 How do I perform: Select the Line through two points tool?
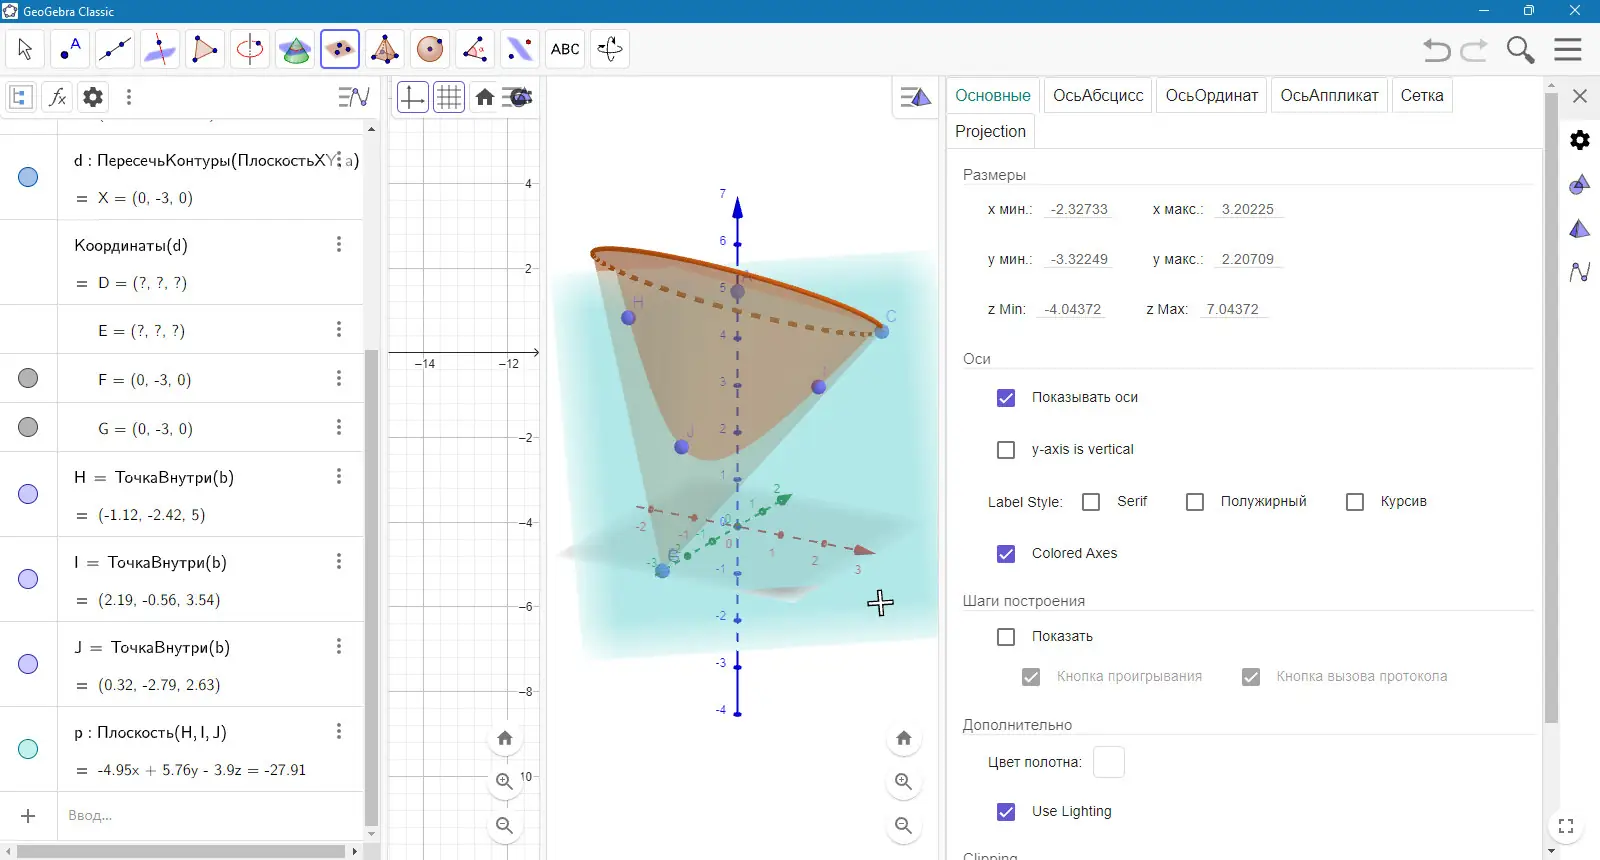coord(115,49)
